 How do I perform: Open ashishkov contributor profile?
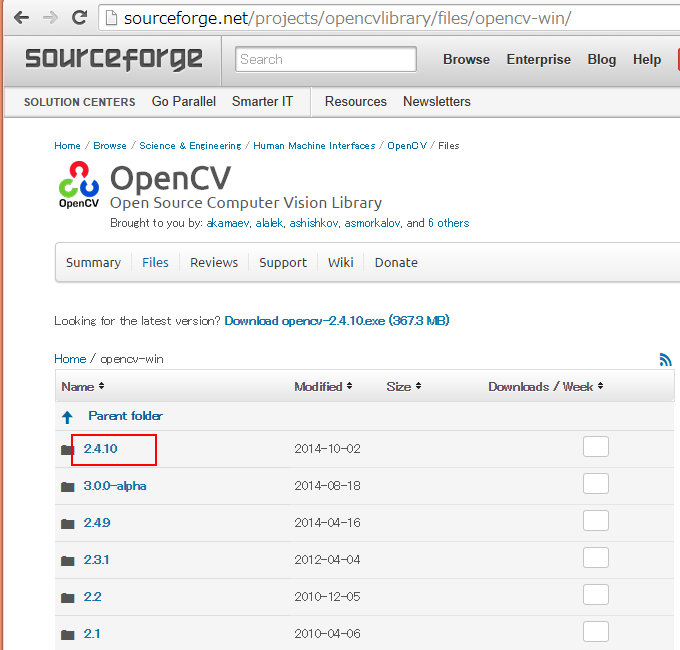pos(314,223)
